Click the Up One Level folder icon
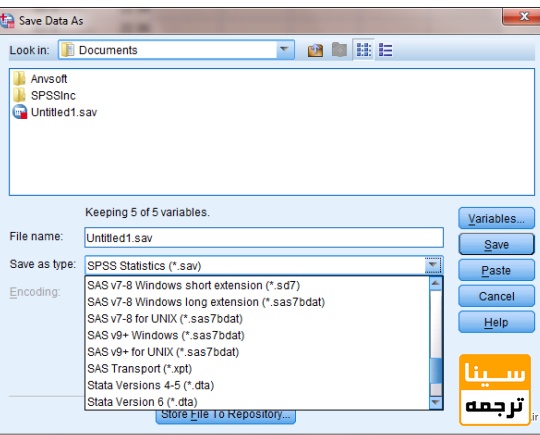The width and height of the screenshot is (540, 435). [315, 50]
